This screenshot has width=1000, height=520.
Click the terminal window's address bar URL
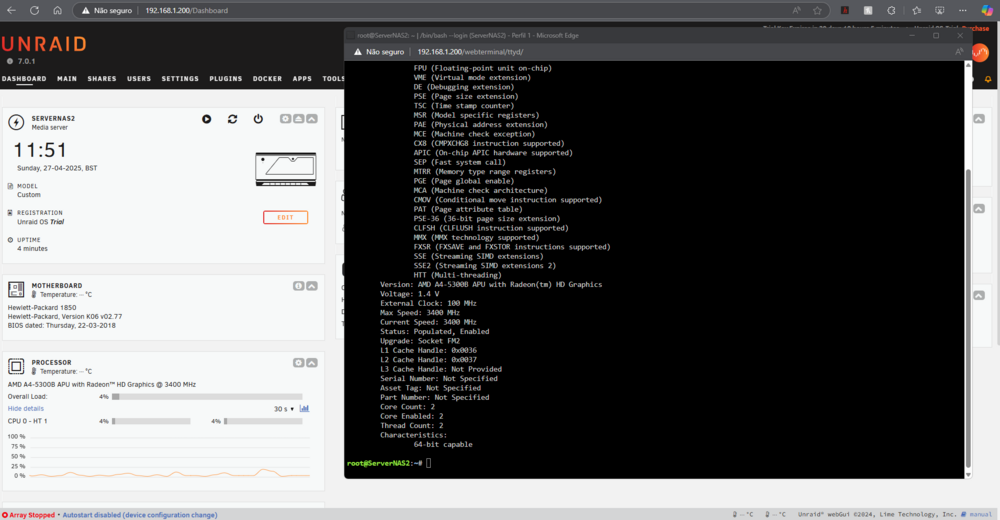click(470, 52)
